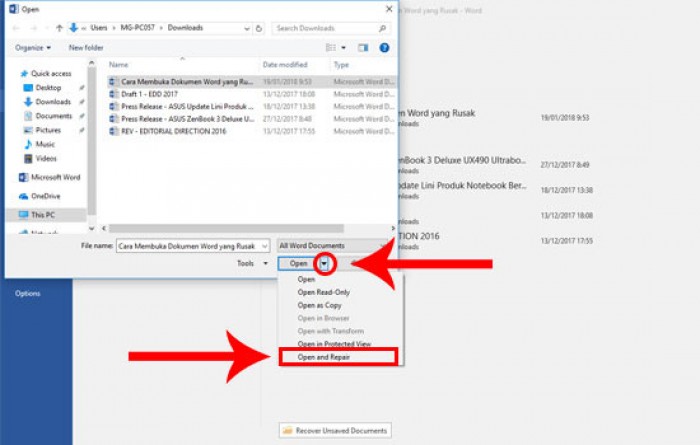Open recent document dated 19/01/2018 9:53 in Word
This screenshot has width=700, height=445.
point(496,117)
